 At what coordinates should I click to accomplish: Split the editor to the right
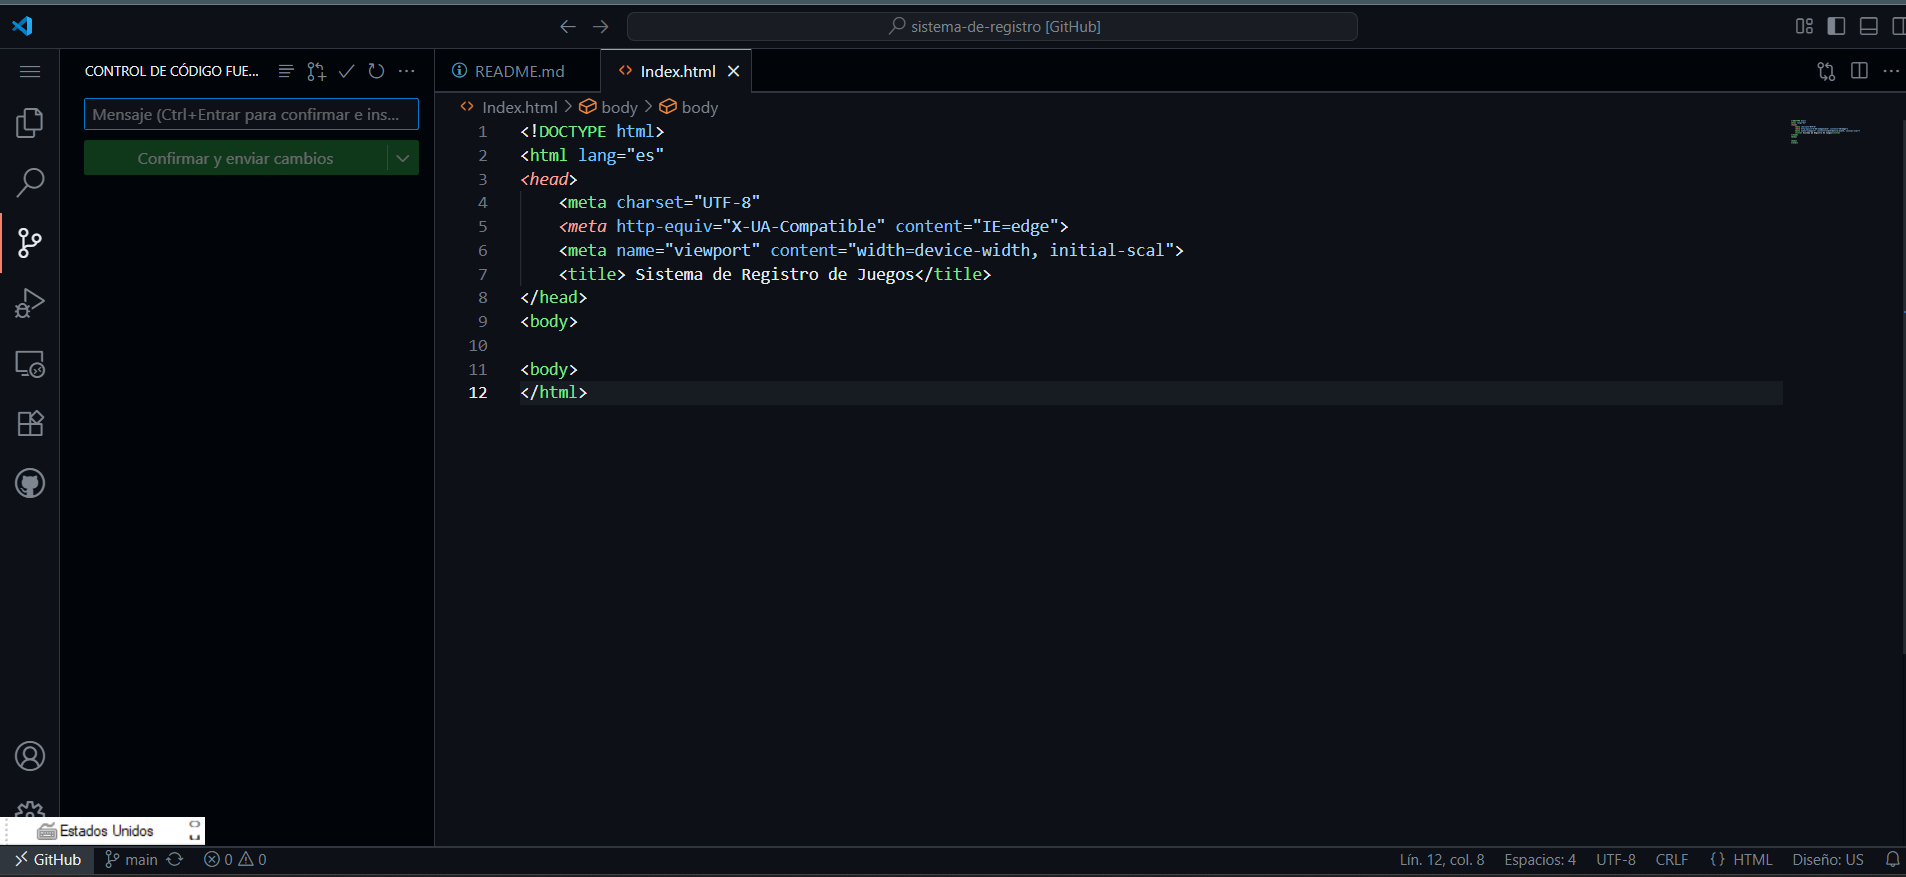[x=1859, y=71]
